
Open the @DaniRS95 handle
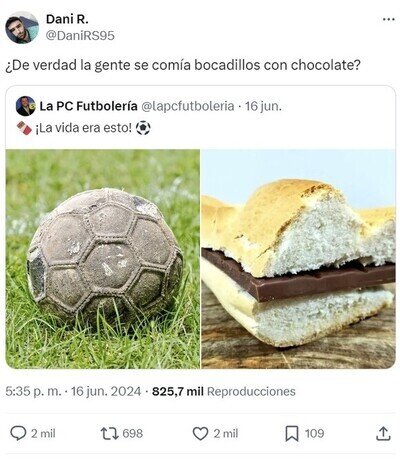tap(80, 35)
